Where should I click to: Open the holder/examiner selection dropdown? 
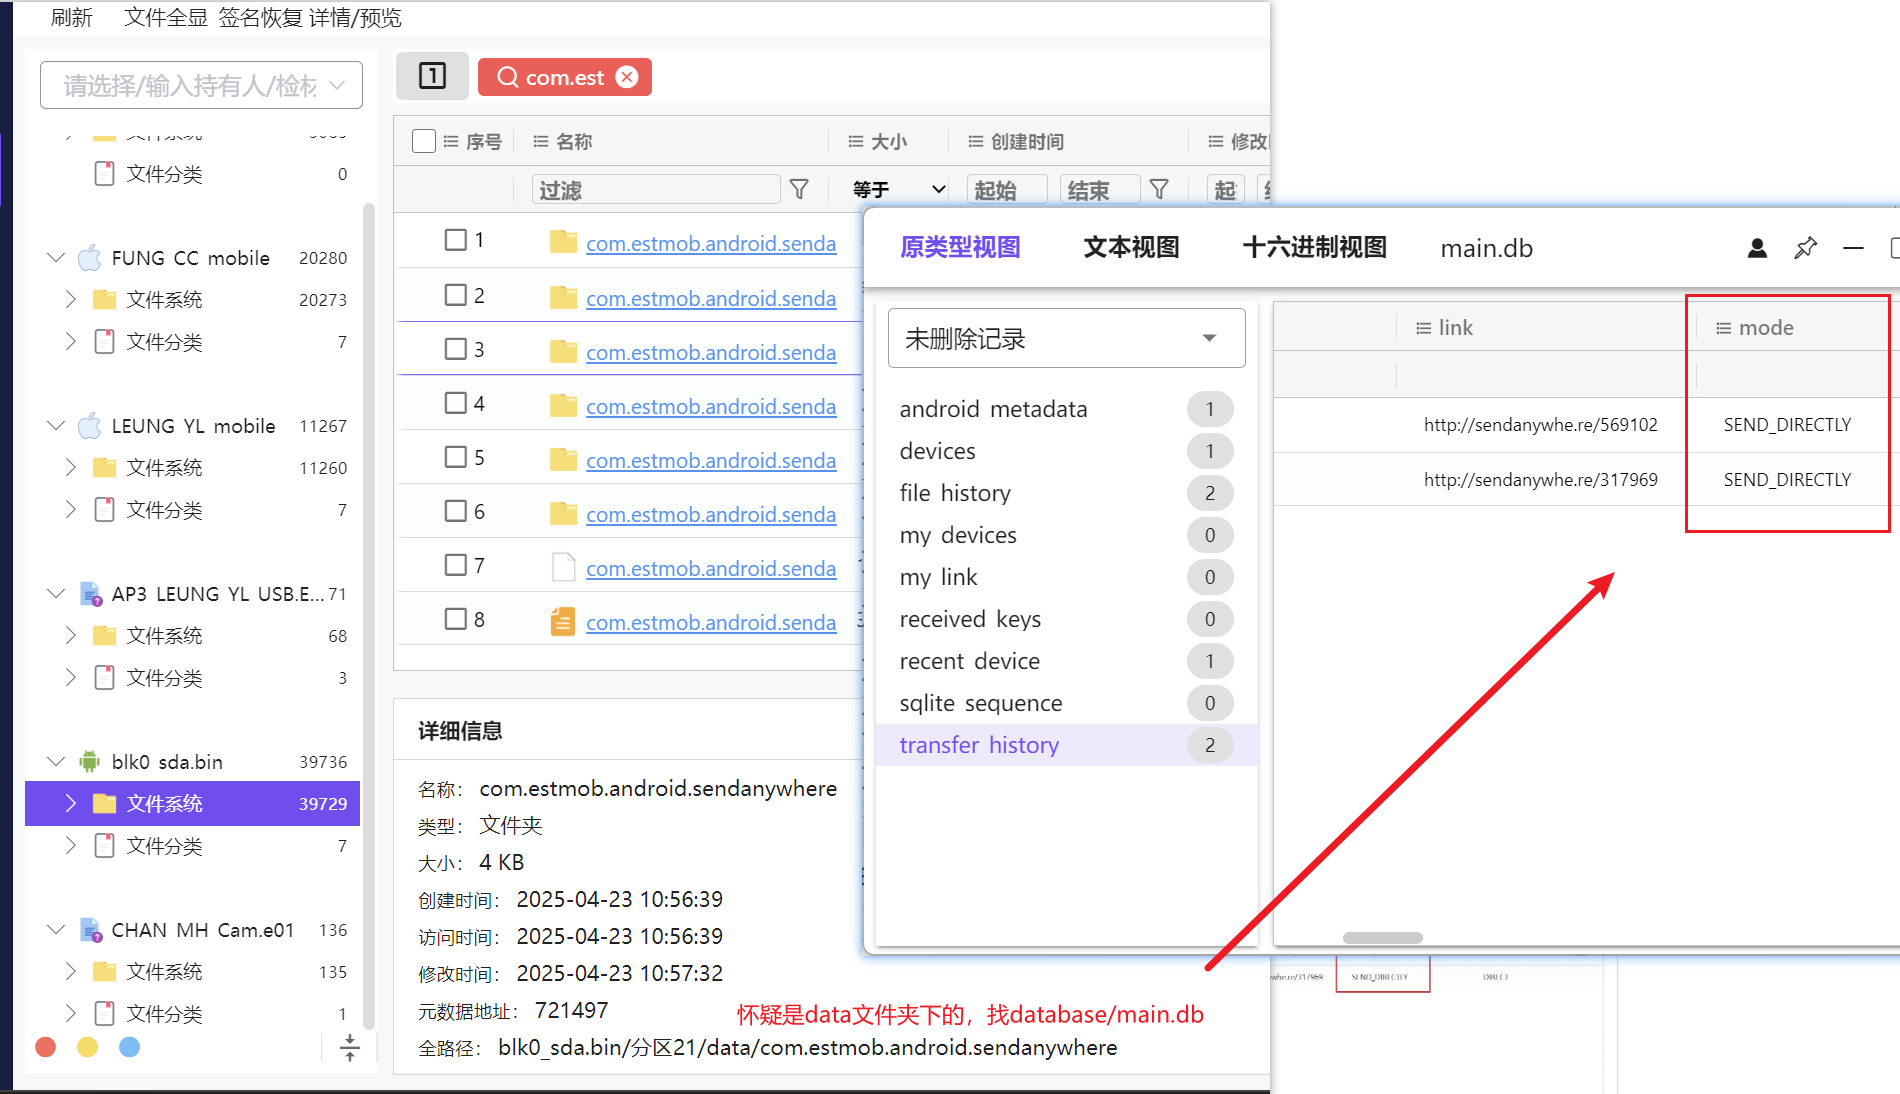(x=201, y=86)
